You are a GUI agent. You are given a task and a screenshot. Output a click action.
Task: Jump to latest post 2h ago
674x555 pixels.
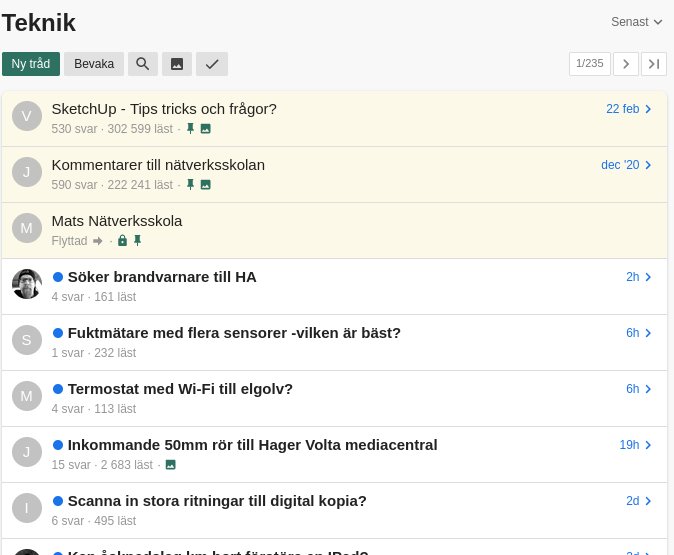tap(638, 277)
